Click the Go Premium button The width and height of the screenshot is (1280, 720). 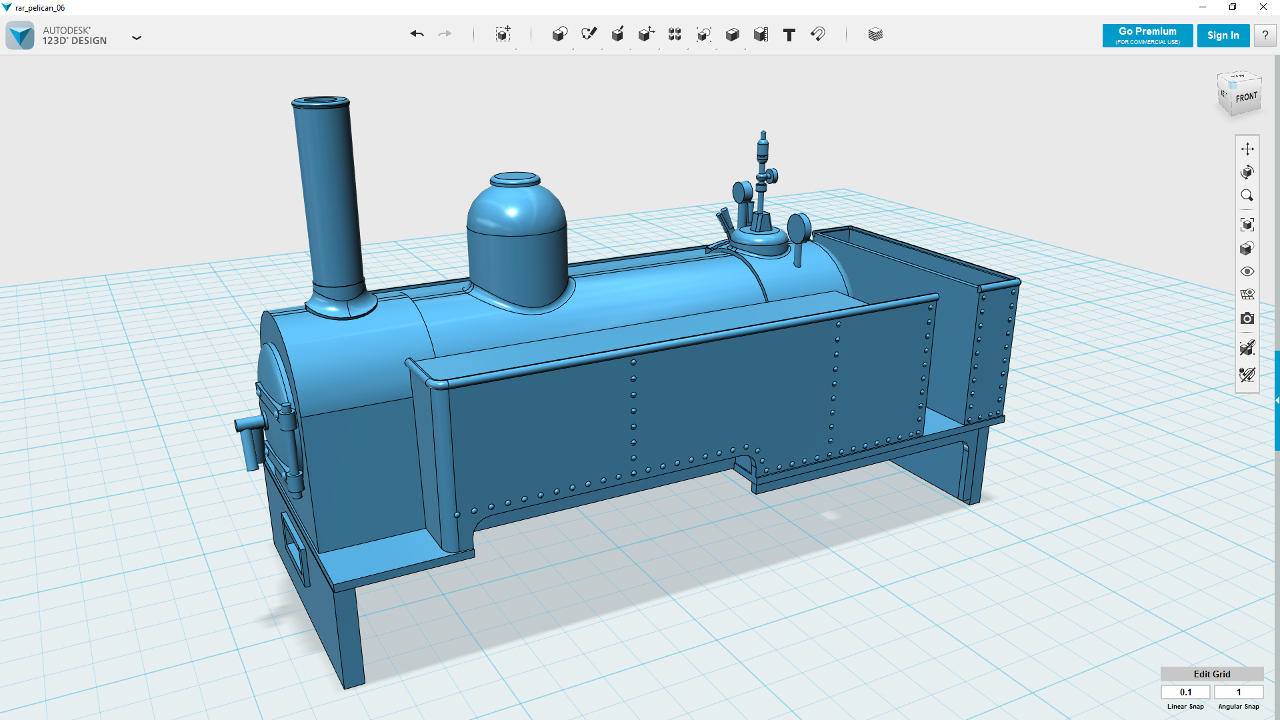1148,35
